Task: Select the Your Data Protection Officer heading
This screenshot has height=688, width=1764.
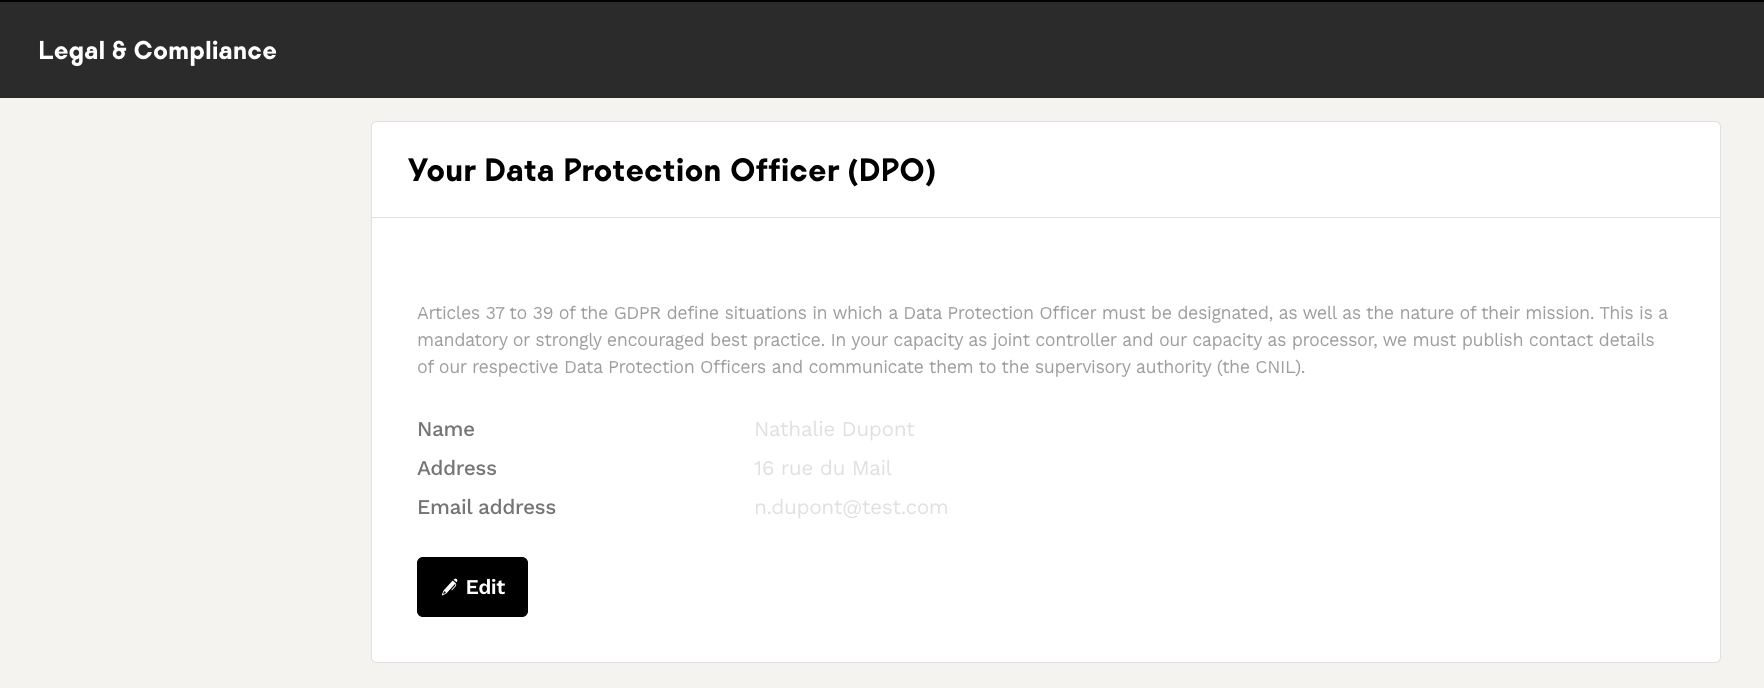Action: 671,171
